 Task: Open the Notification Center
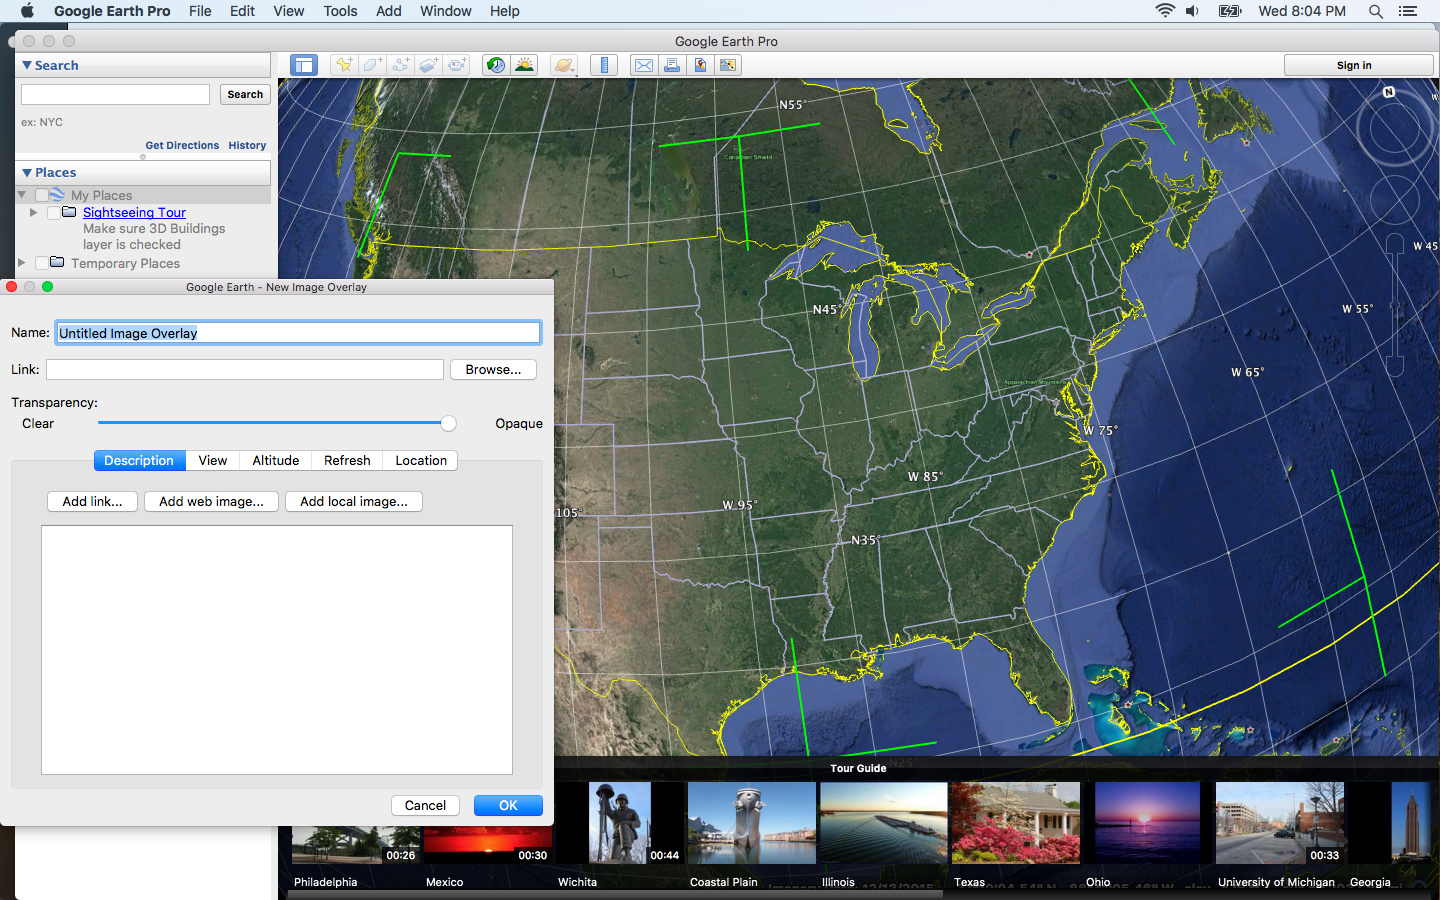[1408, 11]
